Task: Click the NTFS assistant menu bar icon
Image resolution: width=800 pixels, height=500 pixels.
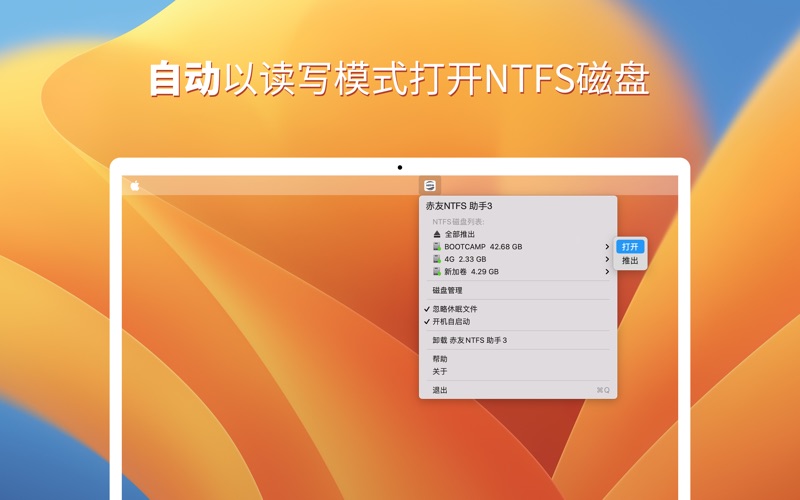Action: tap(430, 186)
